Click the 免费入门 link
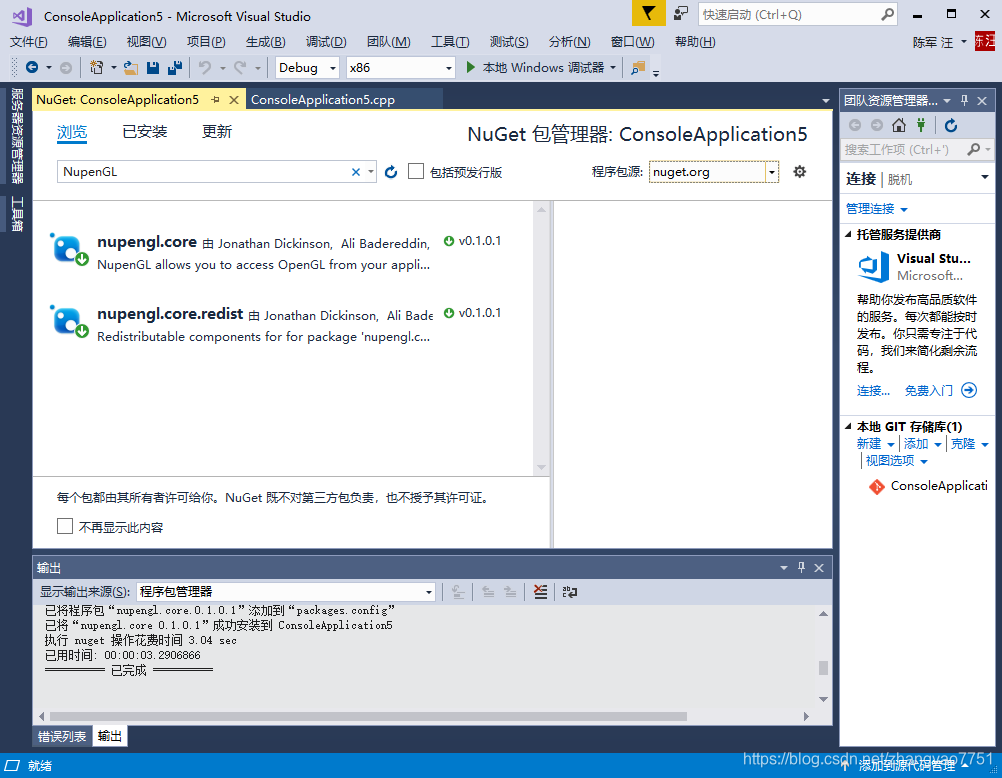 pos(929,391)
